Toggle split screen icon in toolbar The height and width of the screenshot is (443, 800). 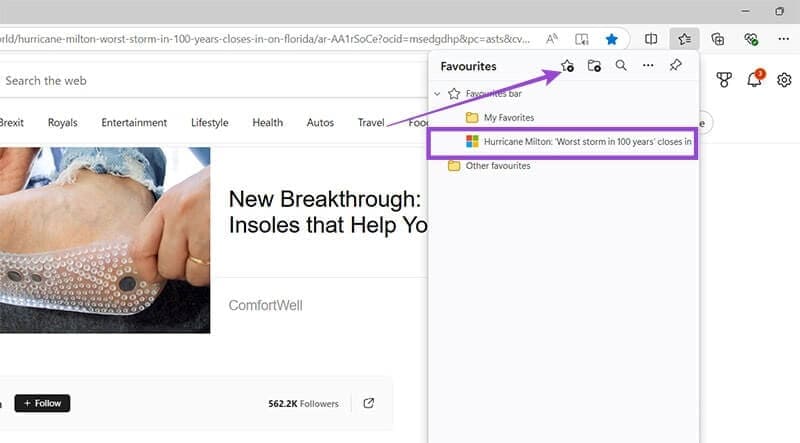651,39
